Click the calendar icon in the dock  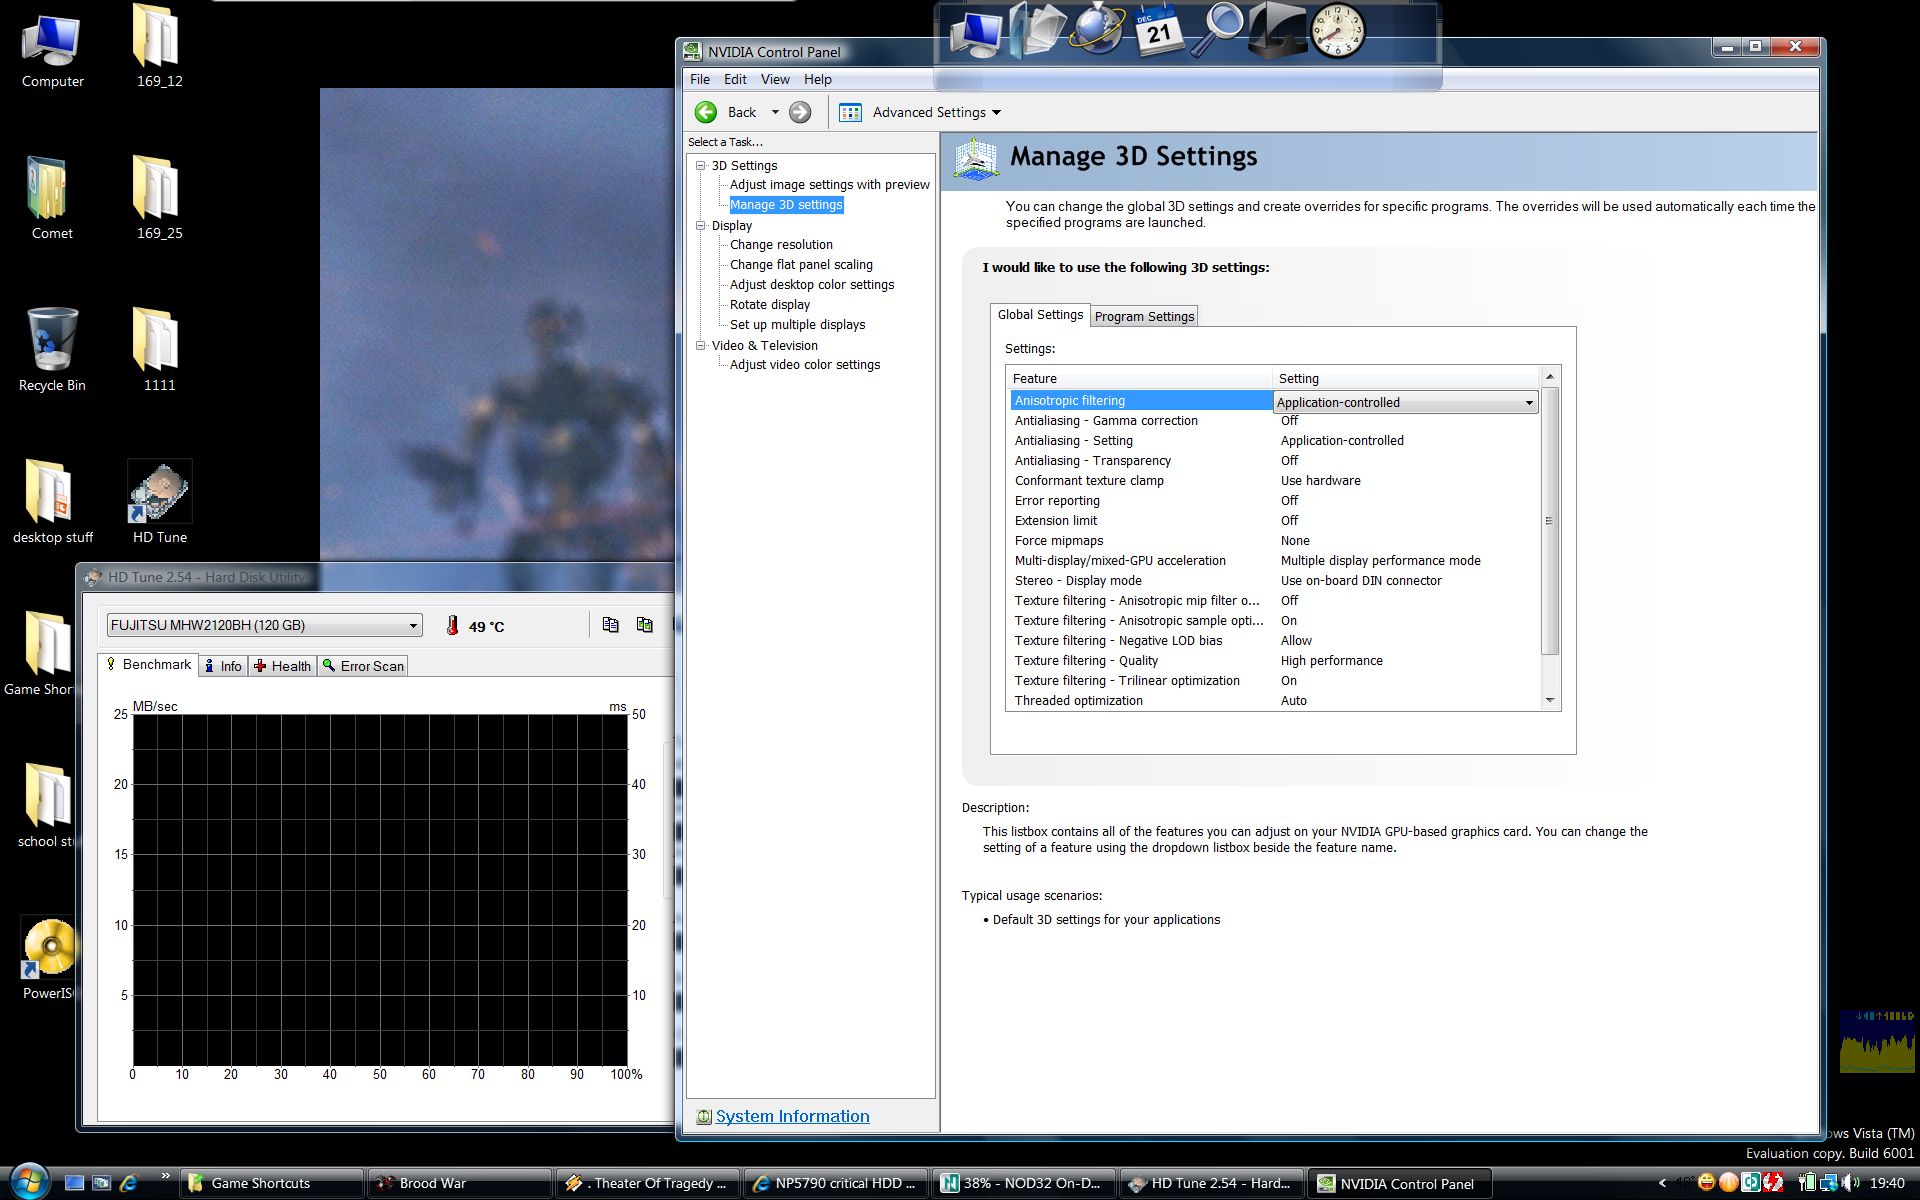1159,30
